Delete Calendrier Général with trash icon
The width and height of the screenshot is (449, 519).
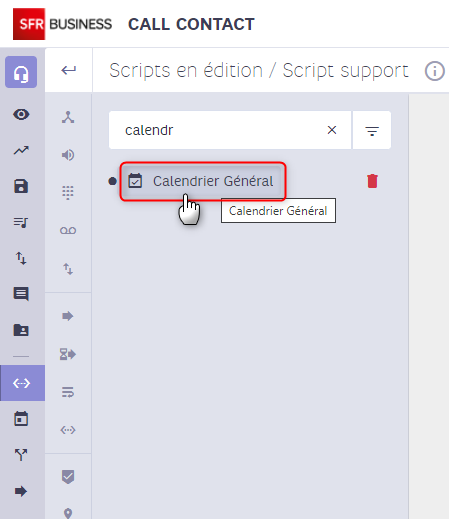click(372, 181)
